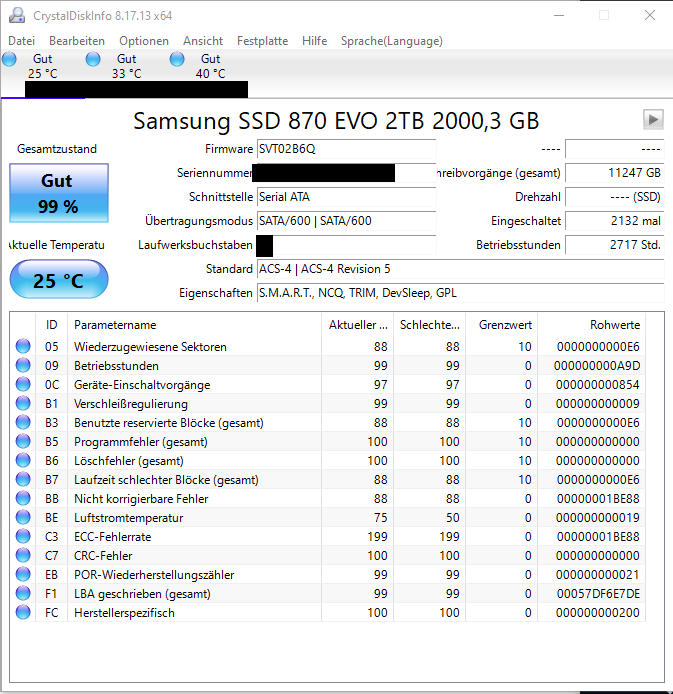Click the Schlechte... column header

coord(430,325)
